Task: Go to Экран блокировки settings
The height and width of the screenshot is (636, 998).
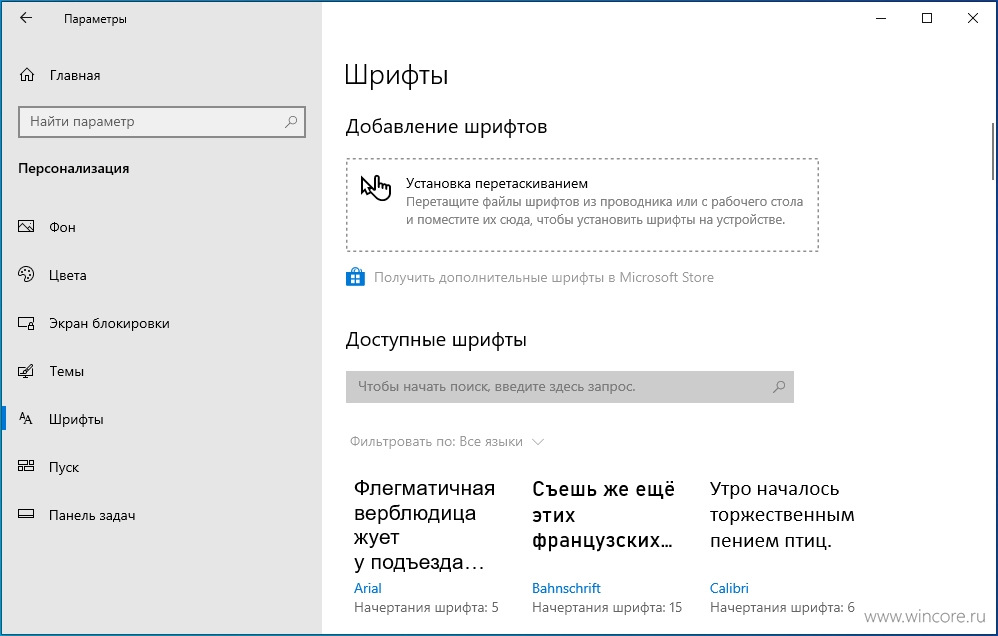Action: pyautogui.click(x=109, y=323)
